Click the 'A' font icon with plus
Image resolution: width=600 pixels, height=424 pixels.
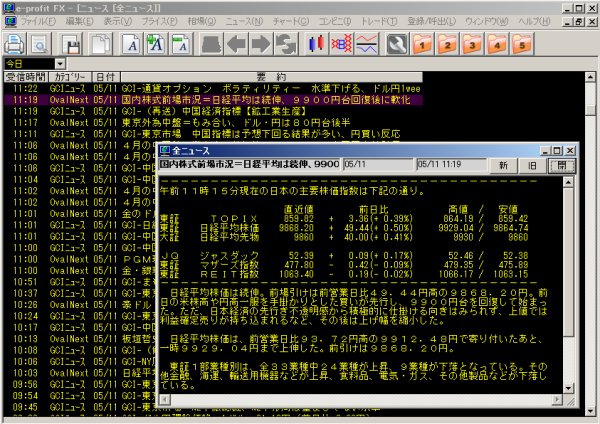click(156, 44)
